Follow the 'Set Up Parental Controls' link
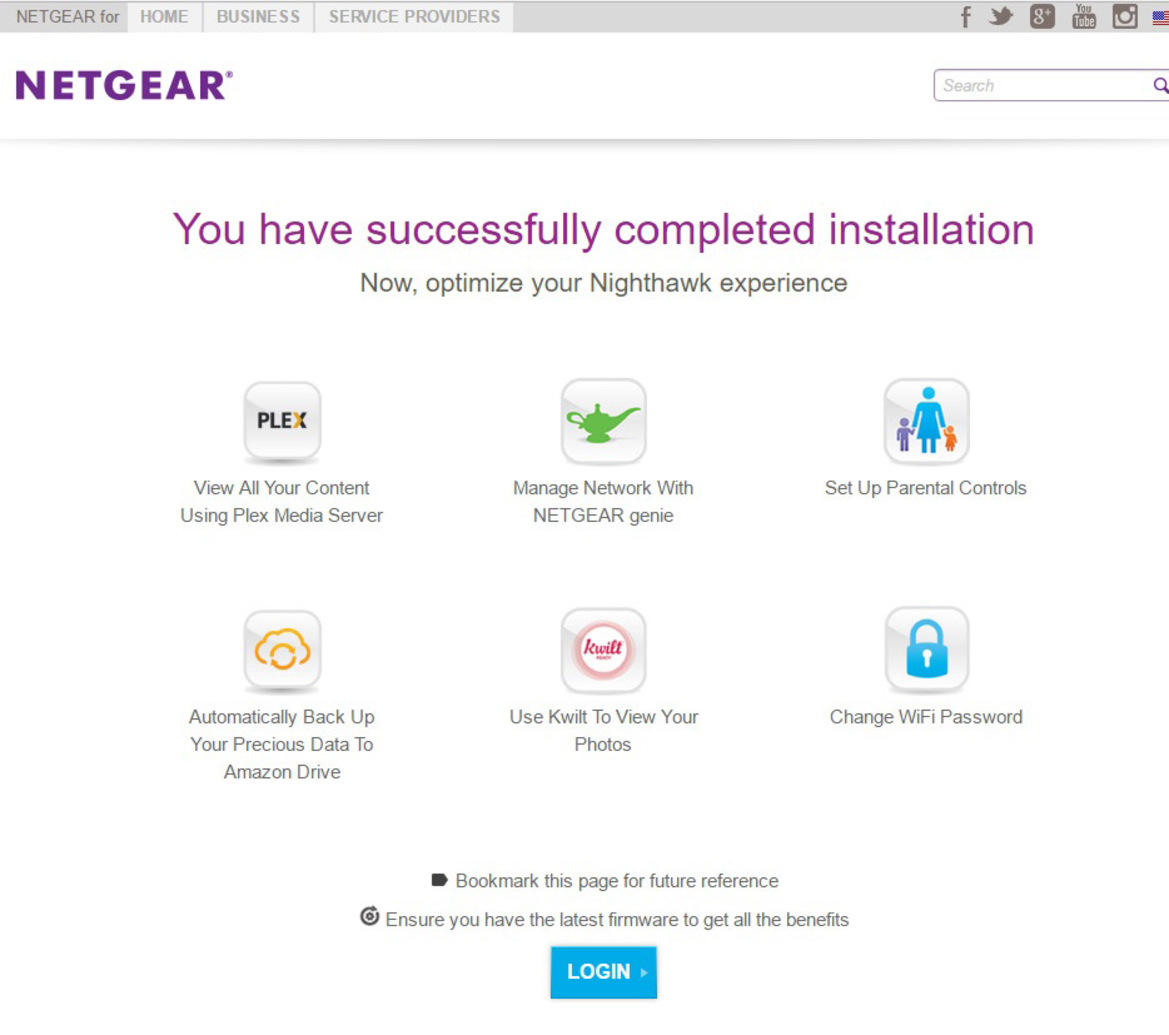The width and height of the screenshot is (1169, 1035). (x=926, y=488)
